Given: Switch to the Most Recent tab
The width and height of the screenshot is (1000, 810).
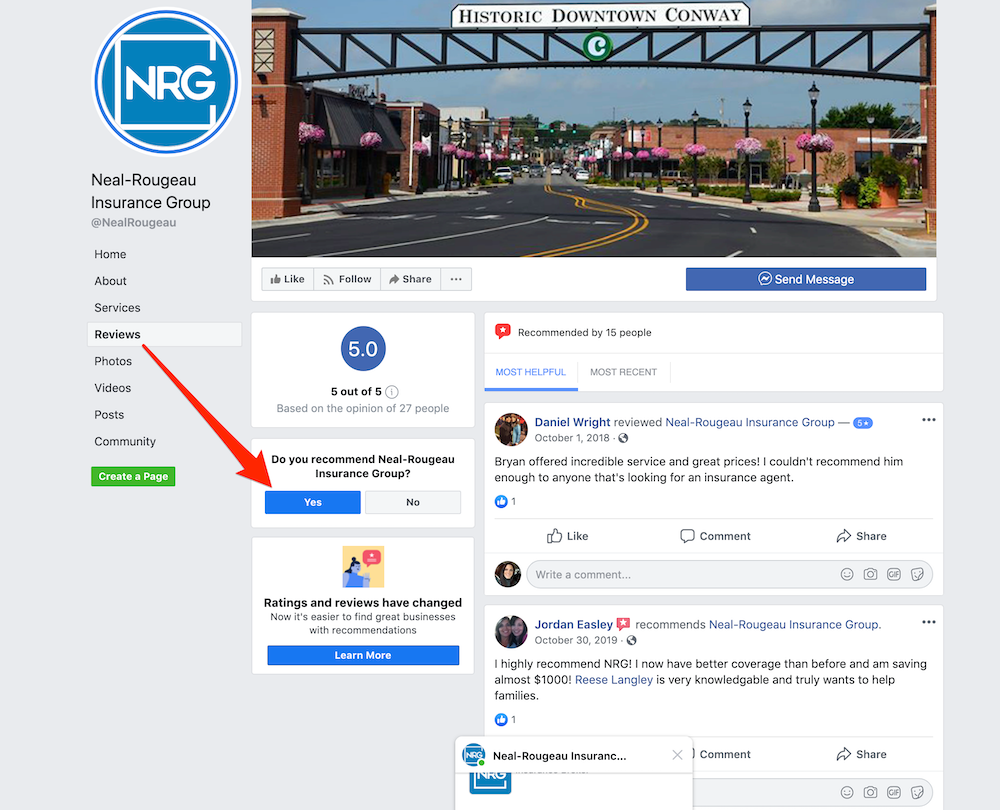Looking at the screenshot, I should tap(623, 372).
